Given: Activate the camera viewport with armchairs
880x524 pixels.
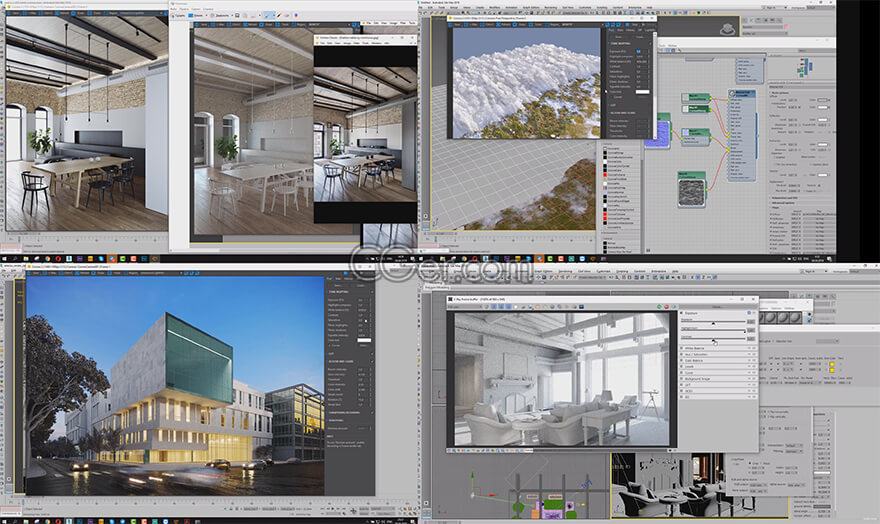Looking at the screenshot, I should (699, 485).
